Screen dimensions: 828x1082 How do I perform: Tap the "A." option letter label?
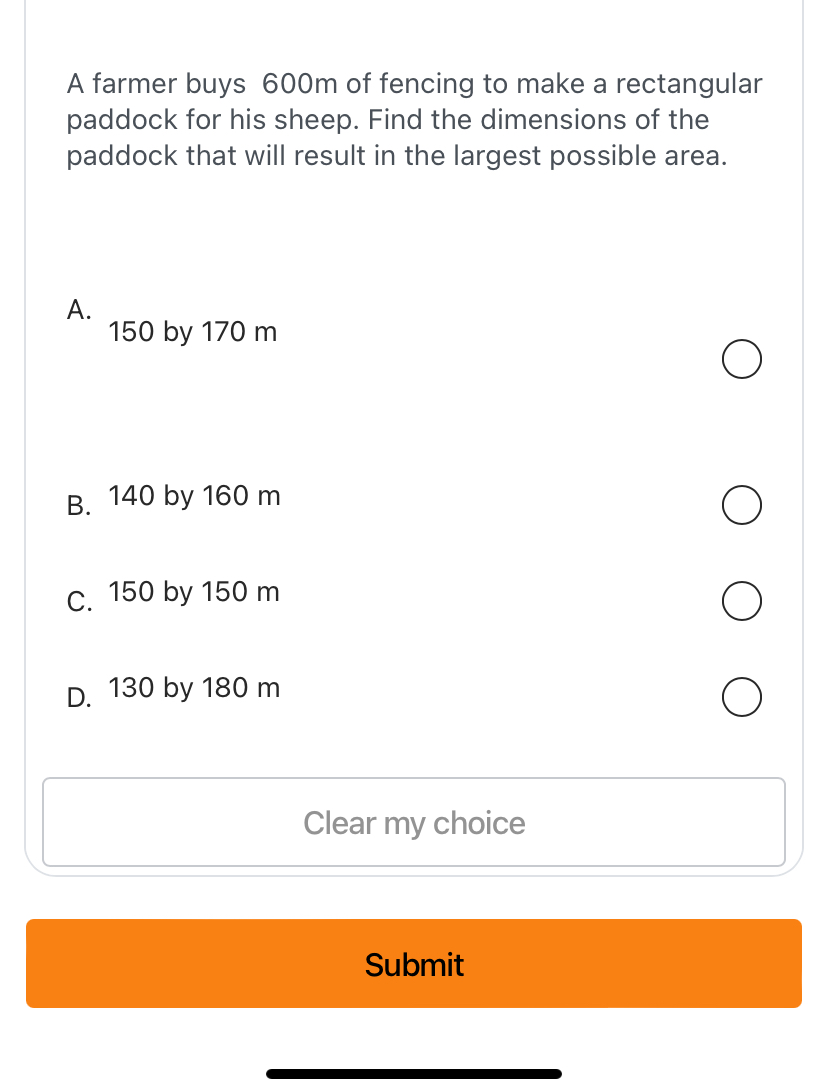click(x=79, y=310)
